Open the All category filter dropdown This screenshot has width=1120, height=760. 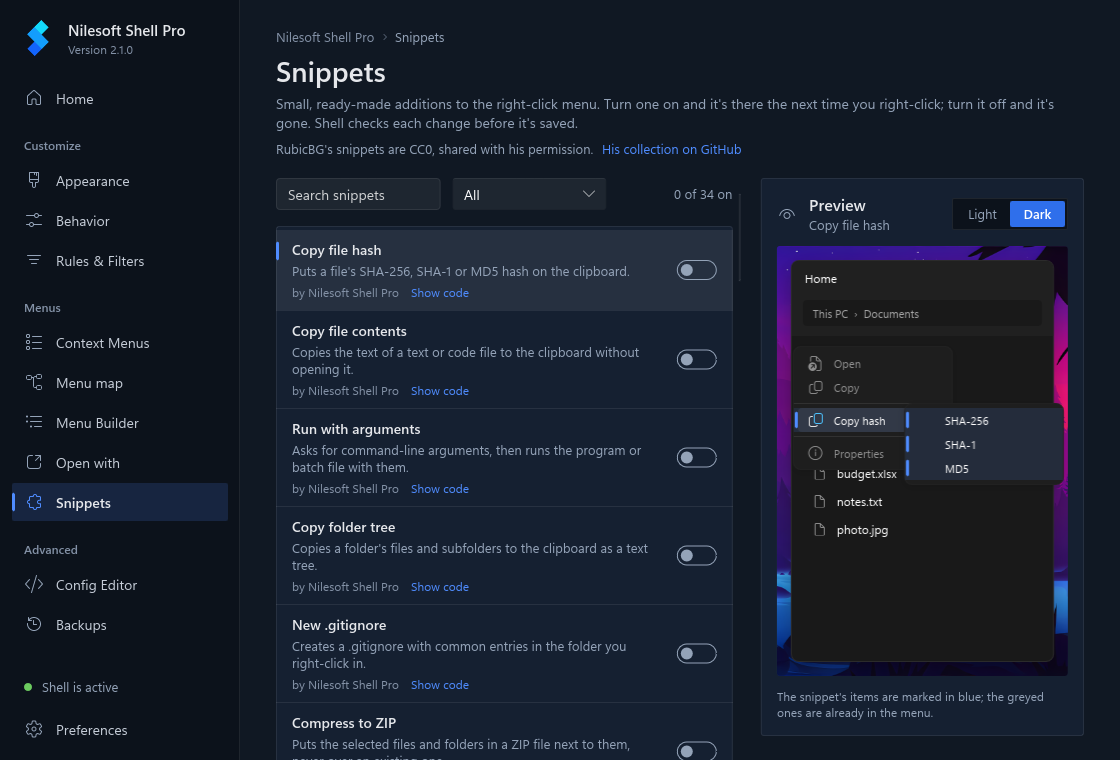[529, 194]
